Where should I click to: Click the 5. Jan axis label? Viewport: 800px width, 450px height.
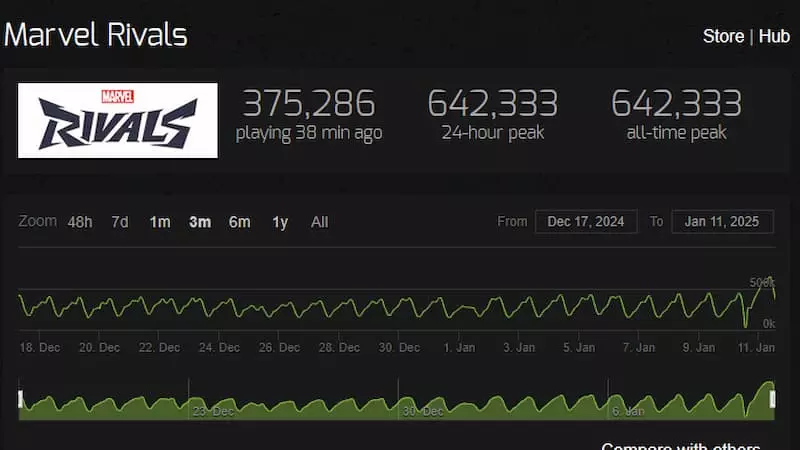point(579,347)
